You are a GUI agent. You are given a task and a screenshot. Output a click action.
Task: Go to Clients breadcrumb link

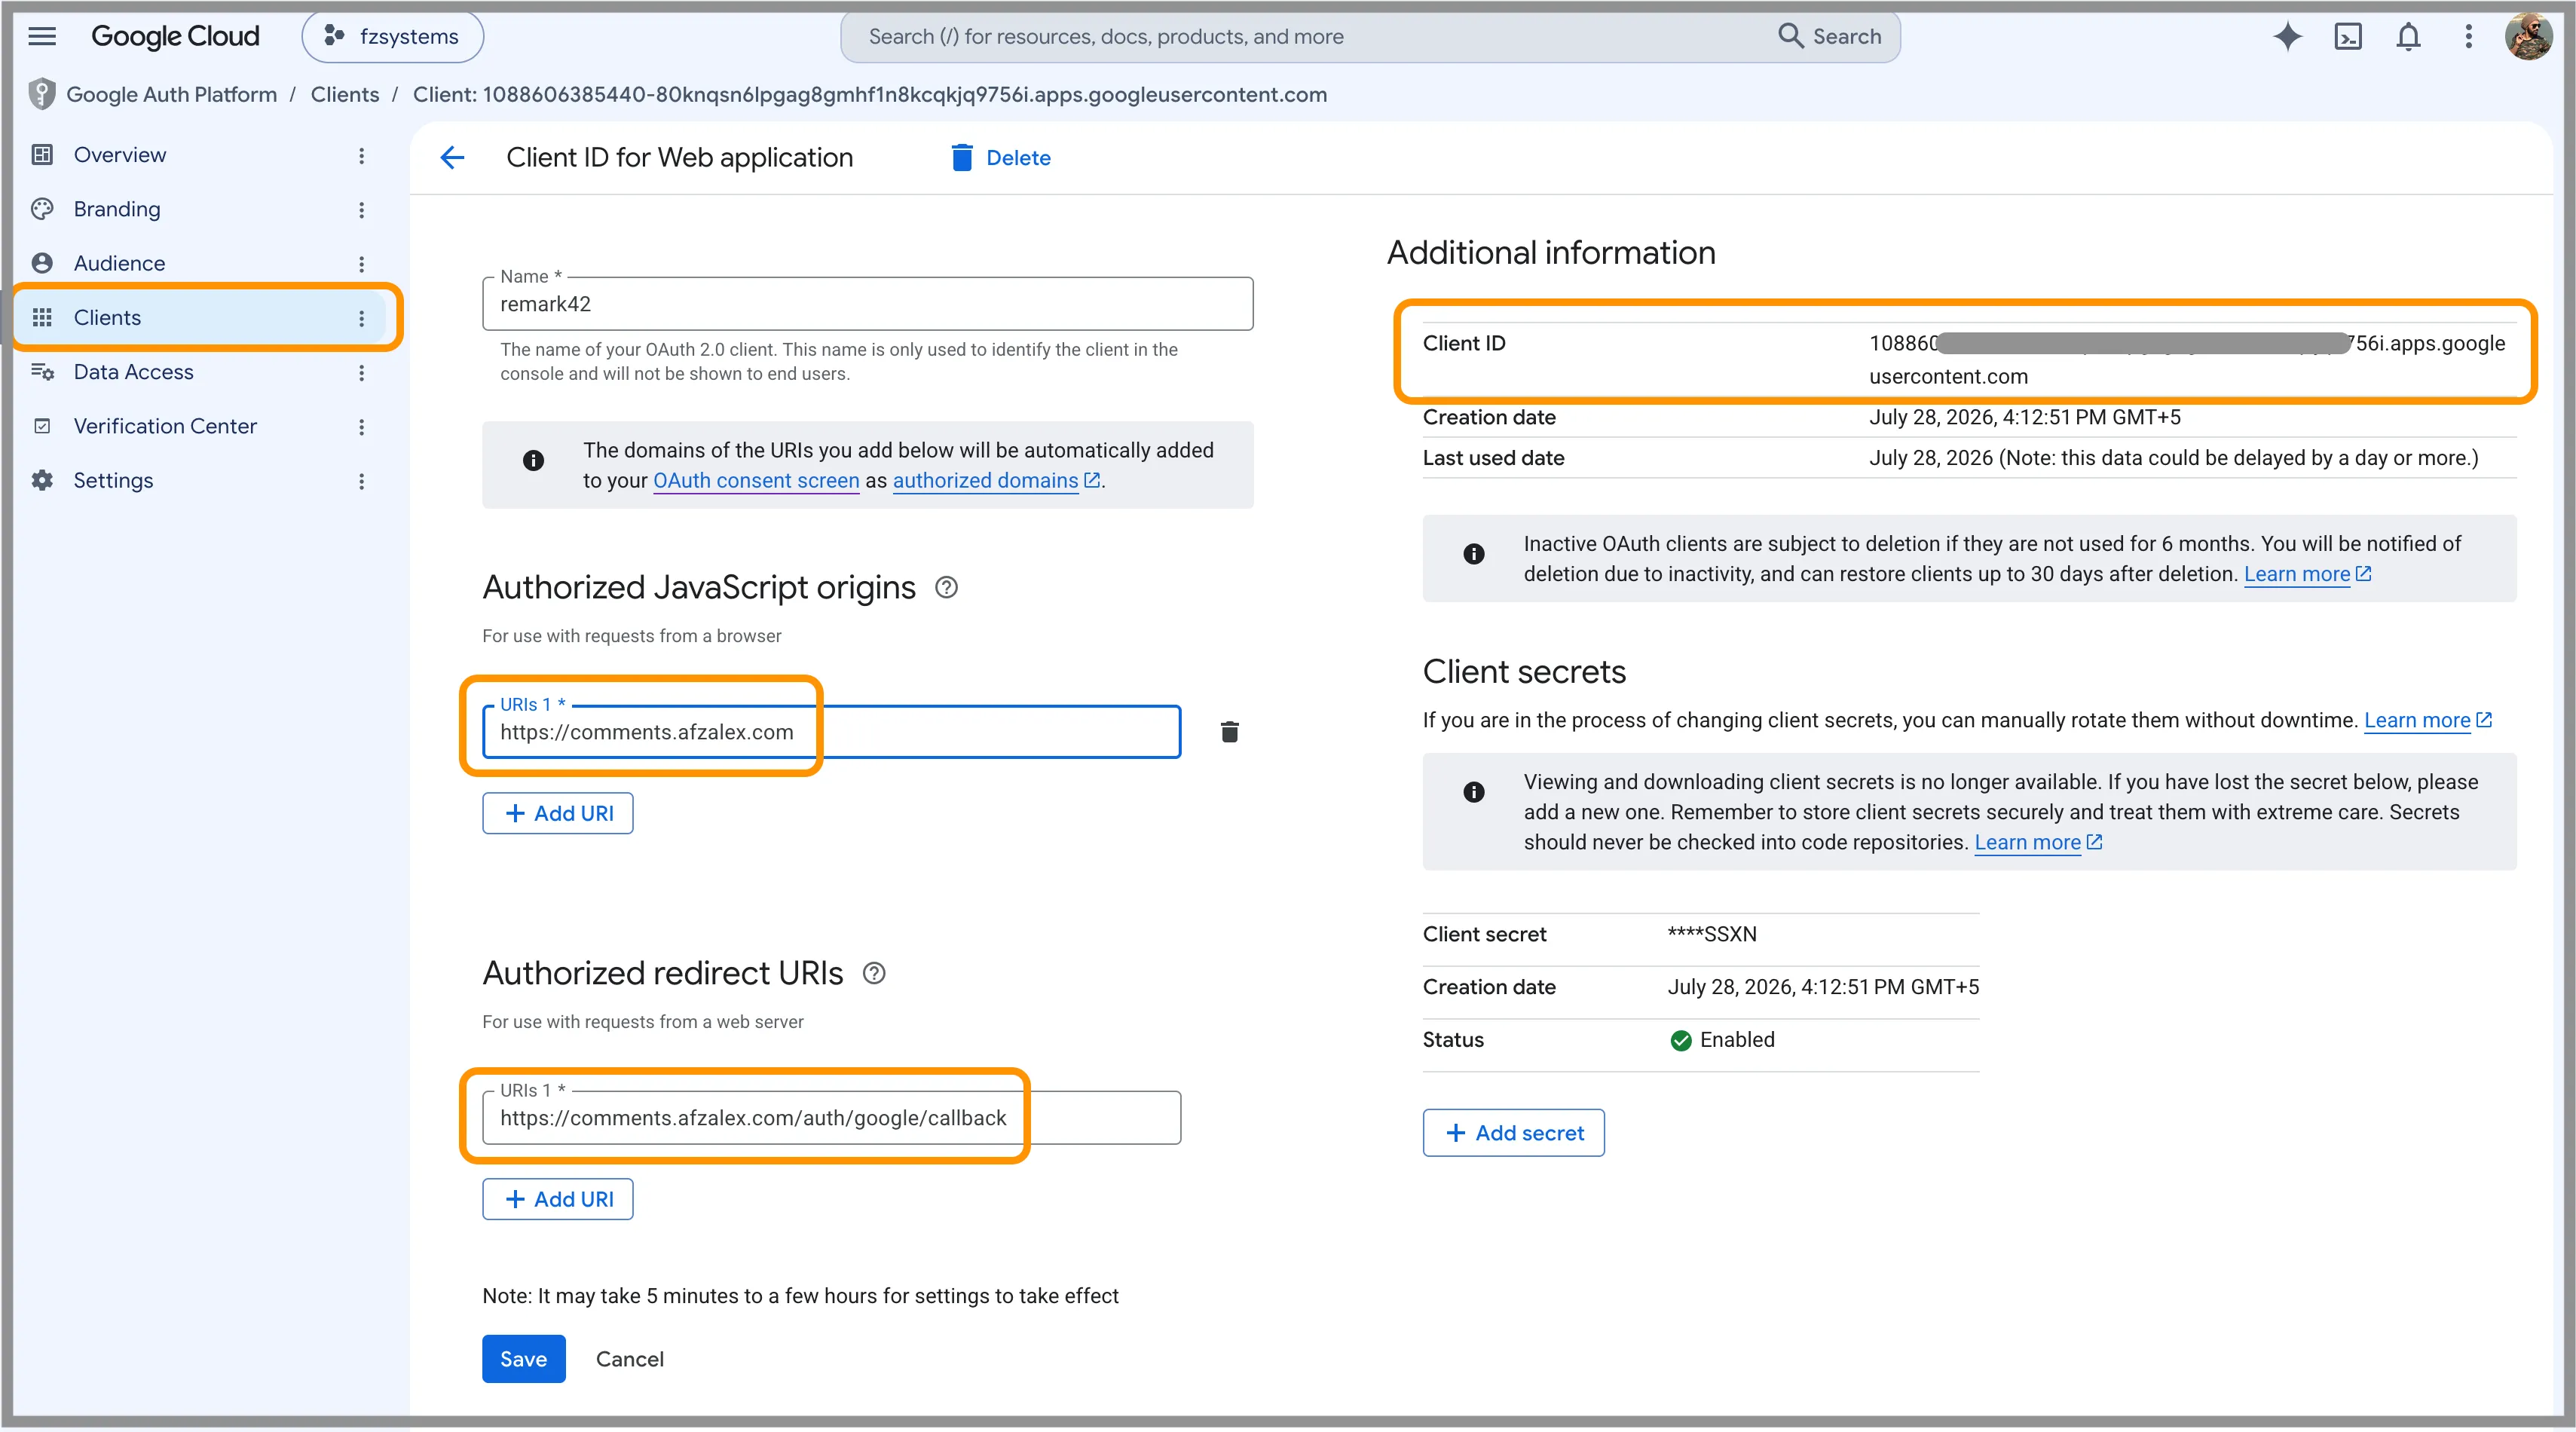pos(345,94)
